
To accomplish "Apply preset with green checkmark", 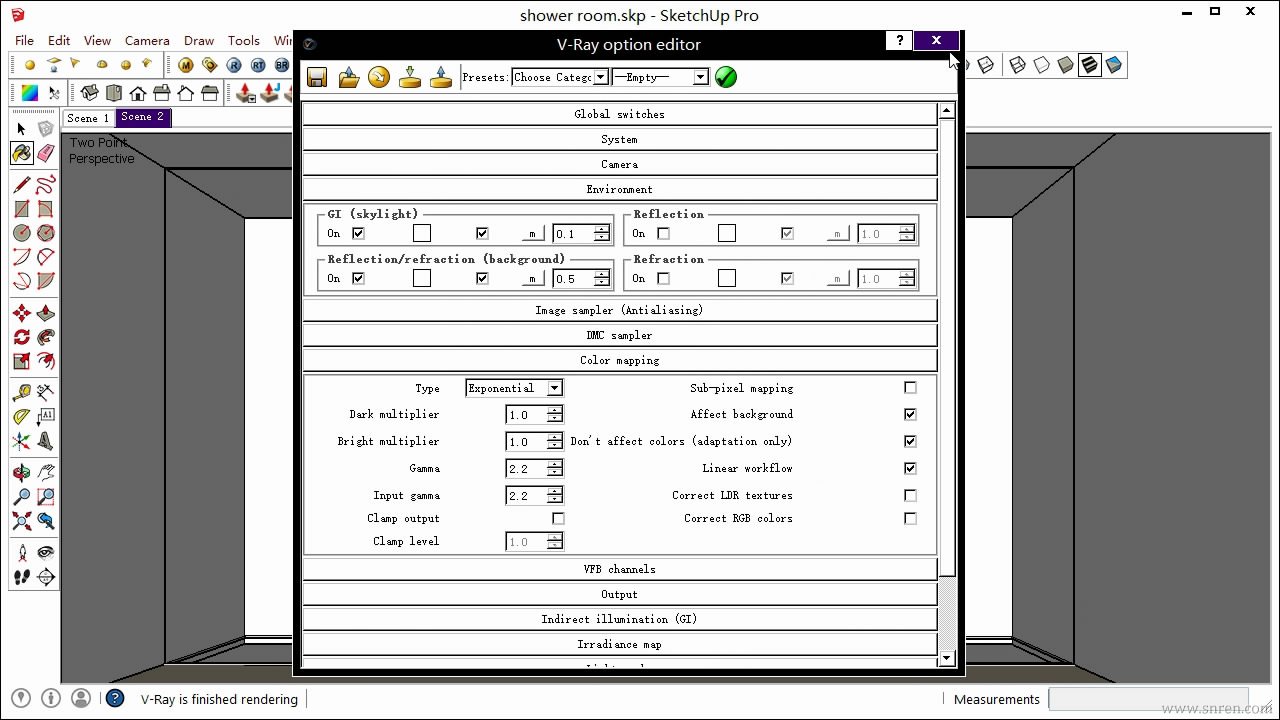I will click(726, 77).
